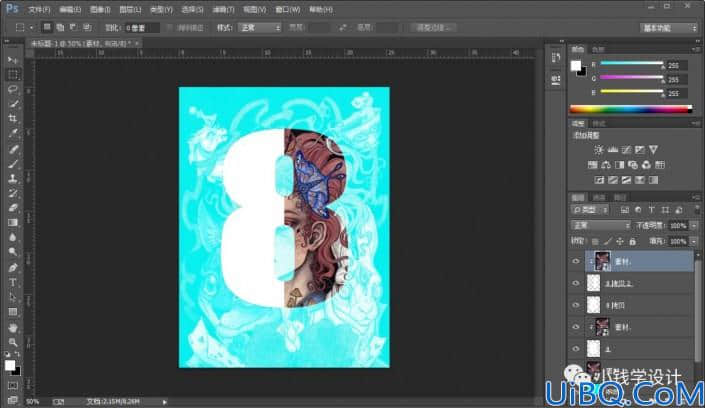Switch to the 样式 styles tab
This screenshot has width=705, height=408.
point(598,123)
